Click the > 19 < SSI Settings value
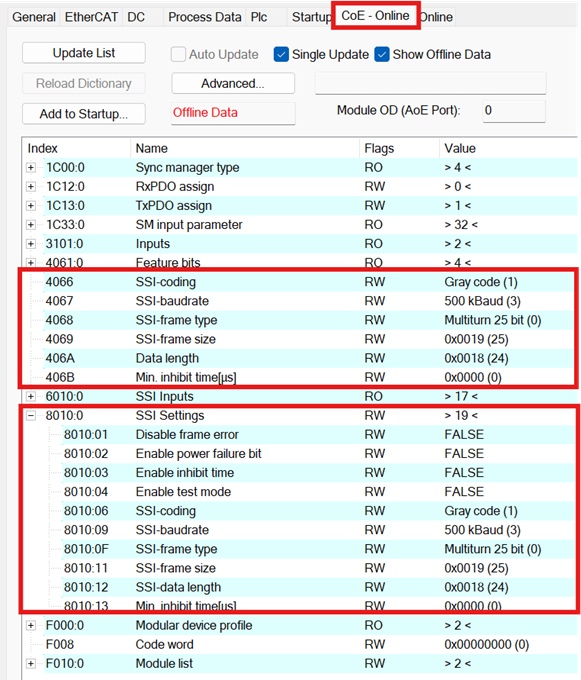Screen dimensions: 581x680 tap(461, 415)
